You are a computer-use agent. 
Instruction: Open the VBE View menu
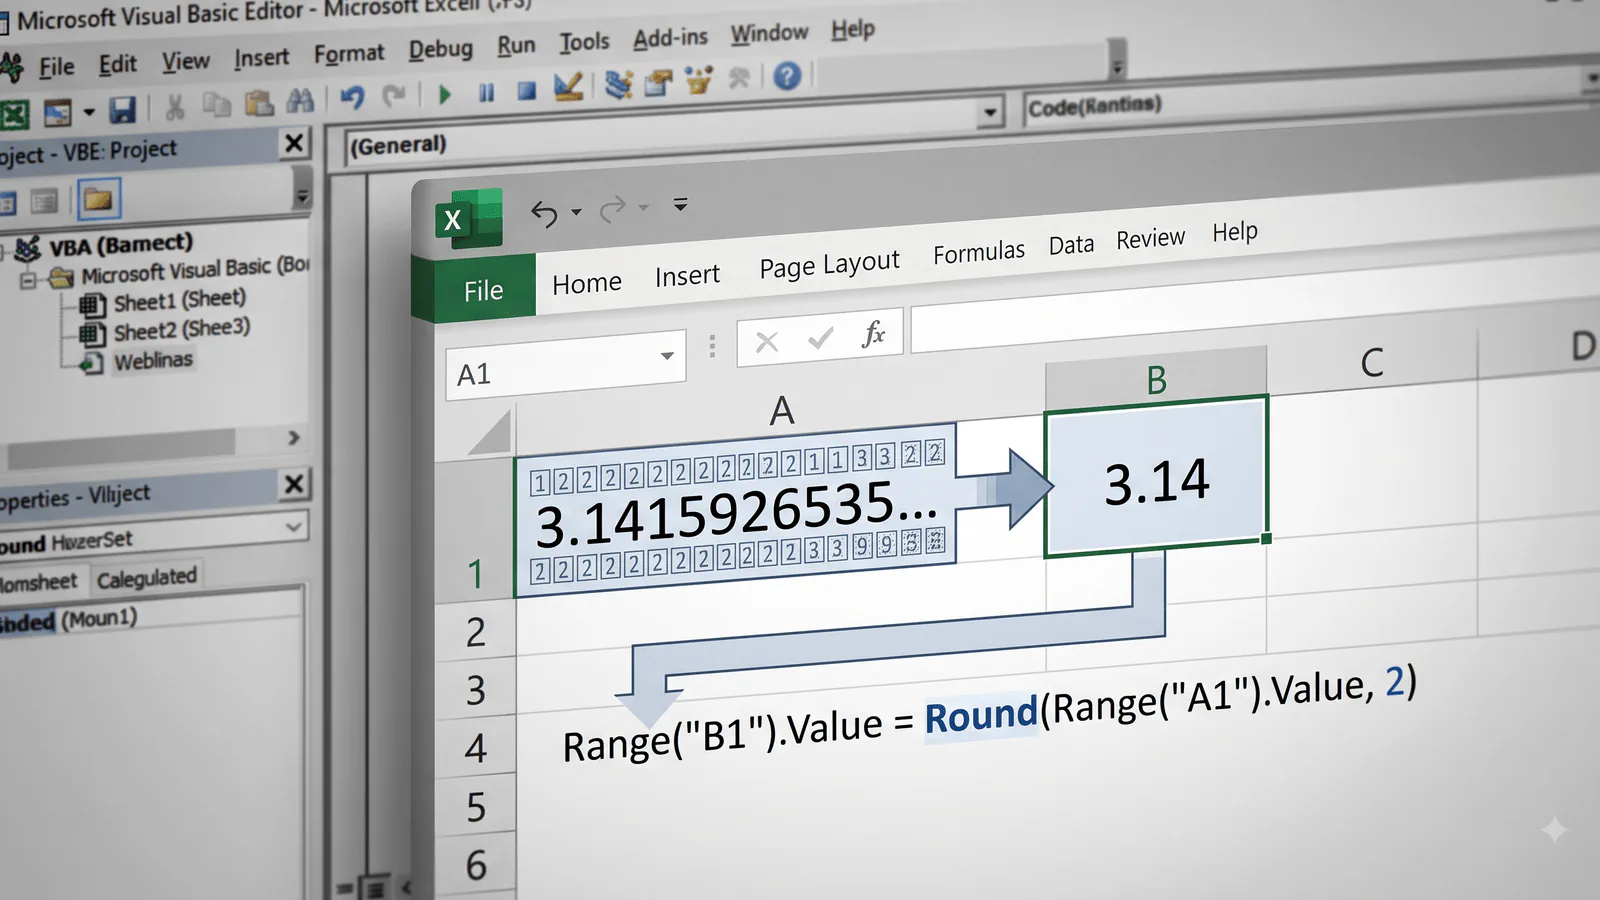click(x=186, y=61)
